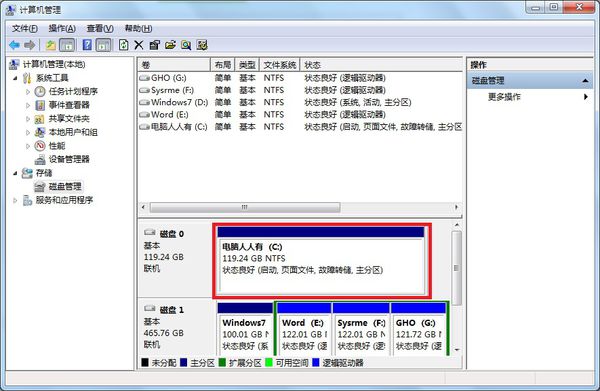Viewport: 600px width, 391px height.
Task: Select 磁盘 0 disk label
Action: 171,234
